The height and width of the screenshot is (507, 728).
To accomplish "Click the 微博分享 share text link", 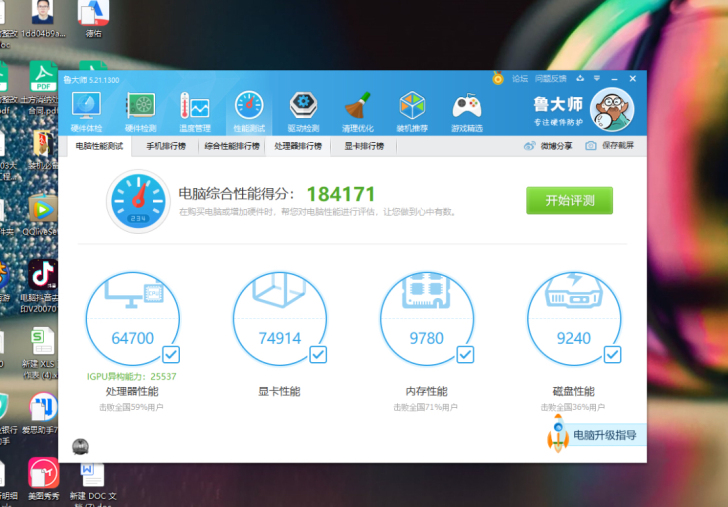I will click(x=556, y=146).
